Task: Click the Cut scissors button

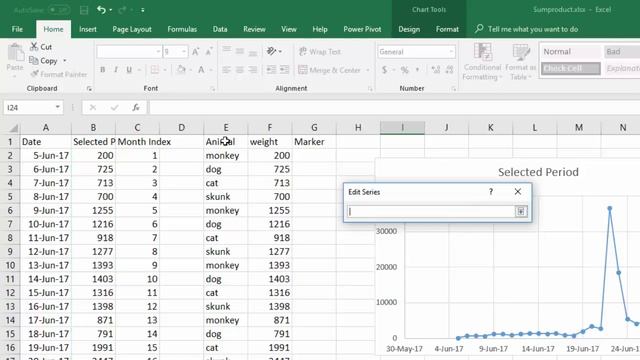Action: pyautogui.click(x=41, y=47)
